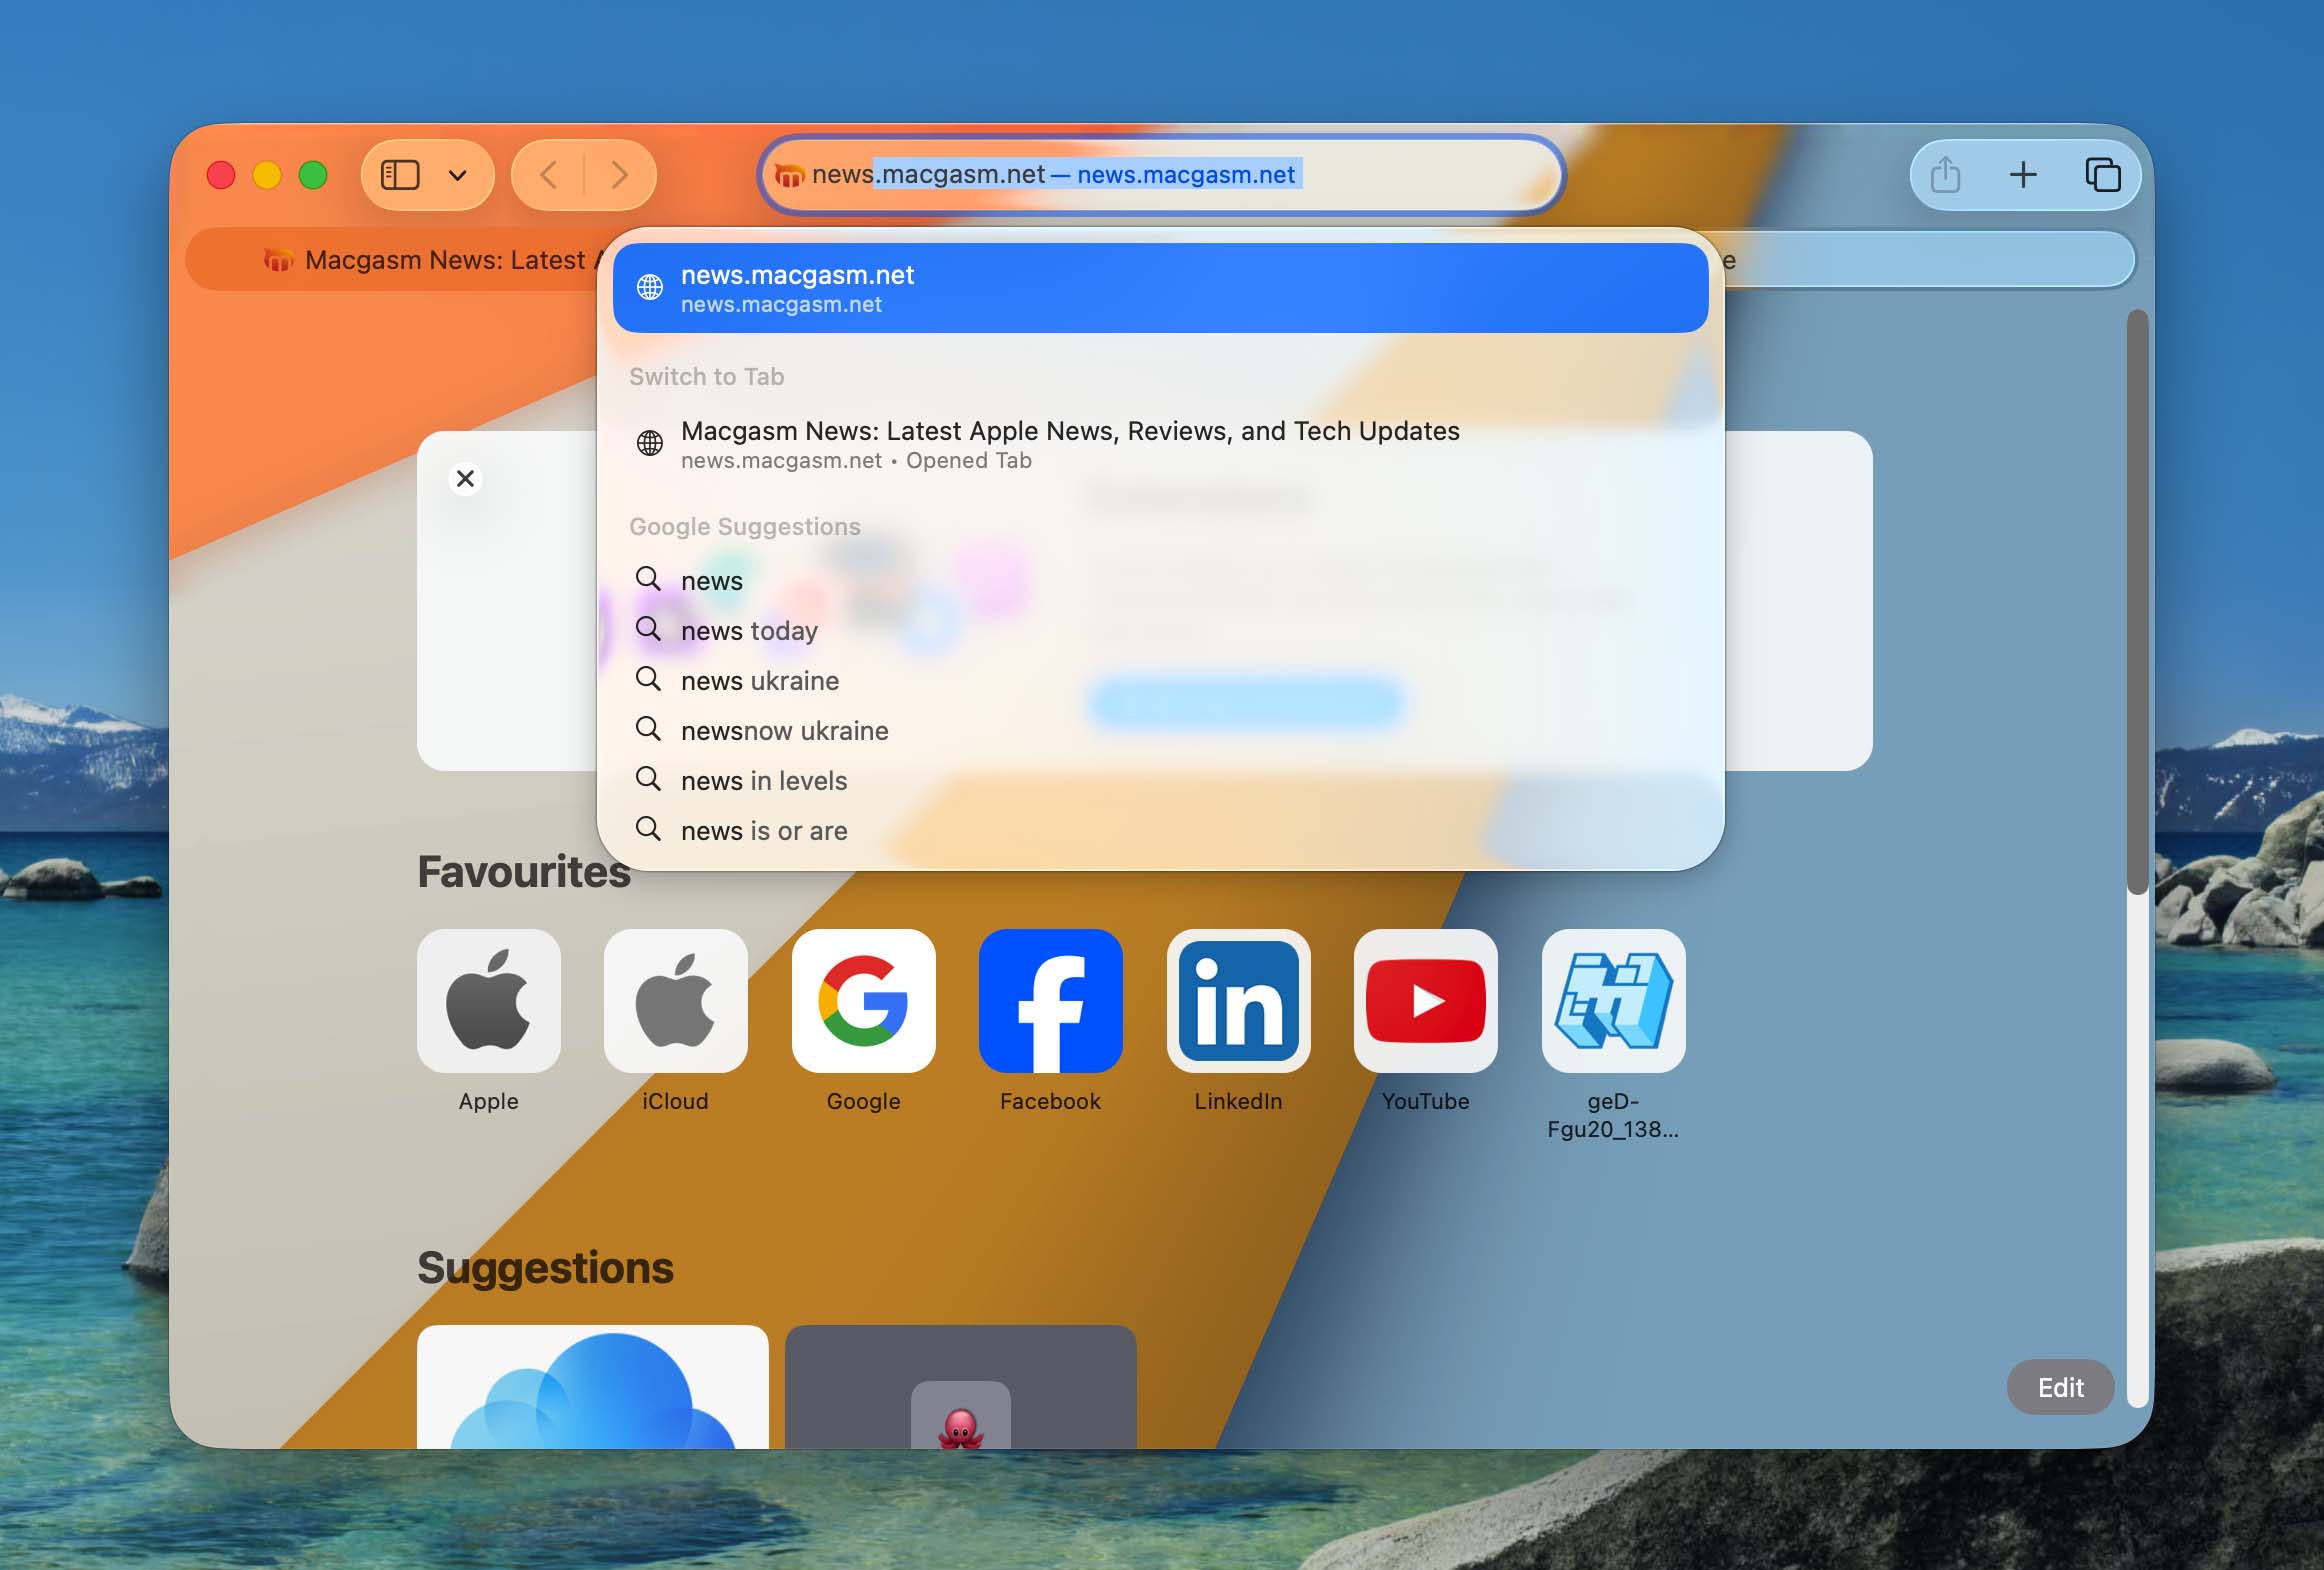Click the yellow minimize window button
Viewport: 2324px width, 1570px height.
point(267,175)
